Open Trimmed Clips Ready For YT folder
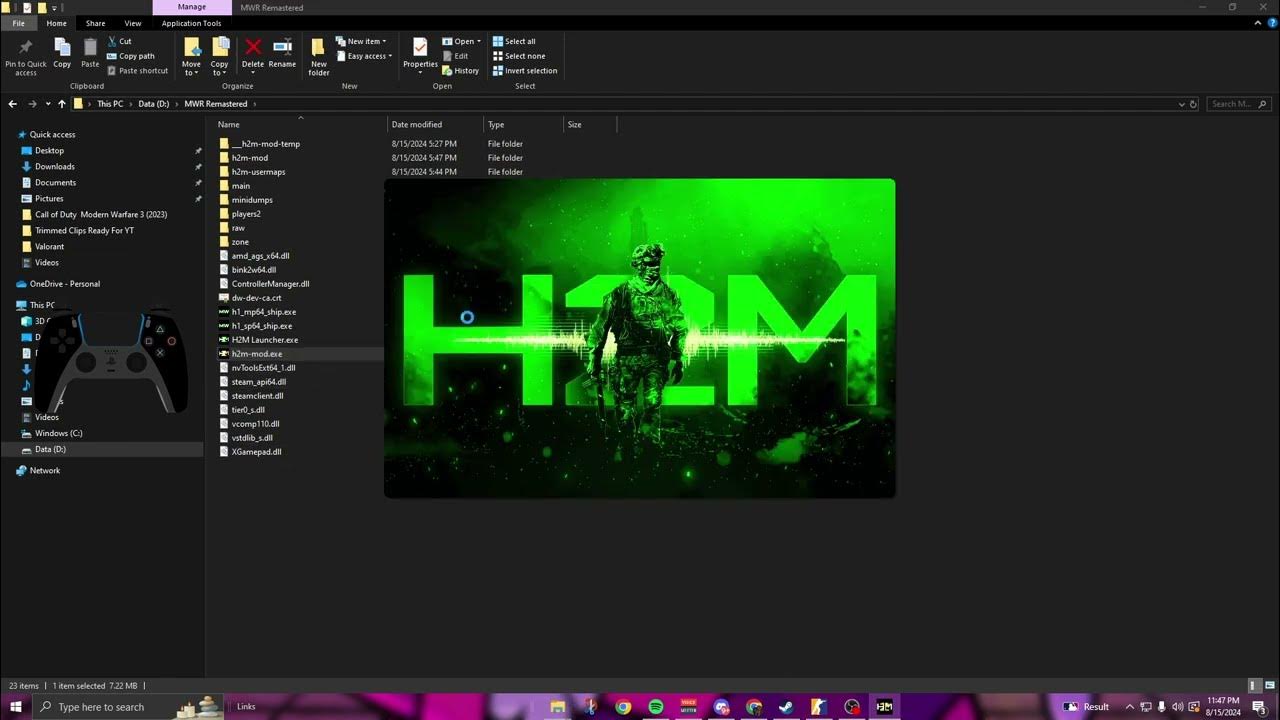Image resolution: width=1280 pixels, height=720 pixels. pyautogui.click(x=84, y=231)
